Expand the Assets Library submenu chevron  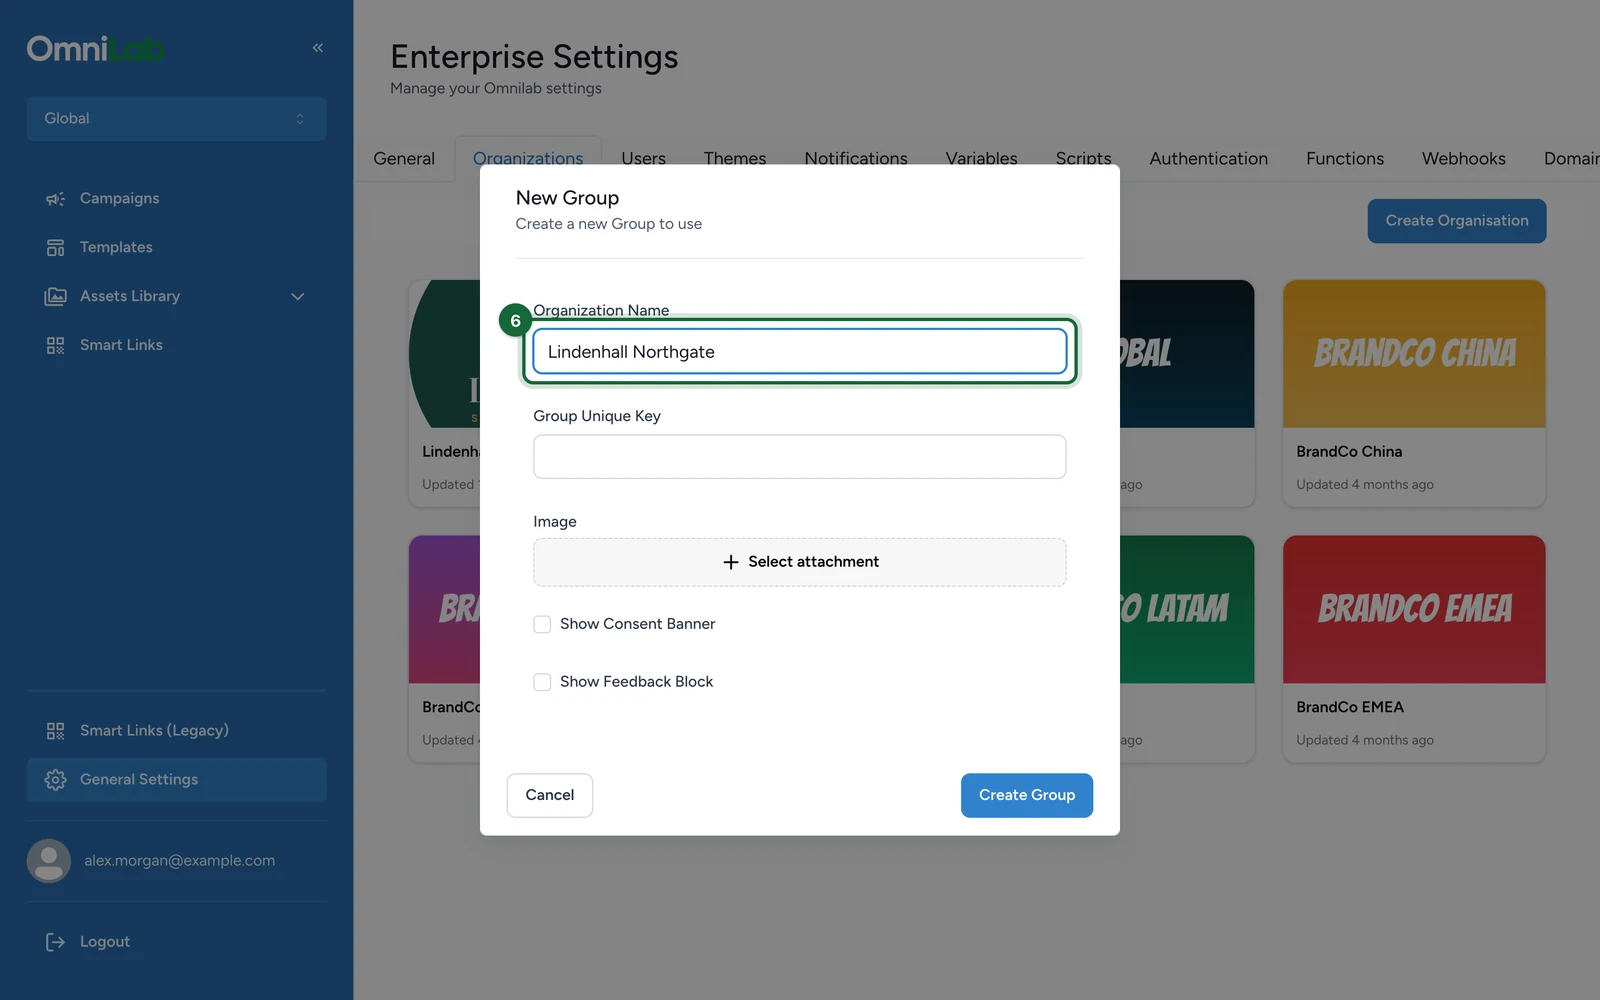pyautogui.click(x=298, y=297)
